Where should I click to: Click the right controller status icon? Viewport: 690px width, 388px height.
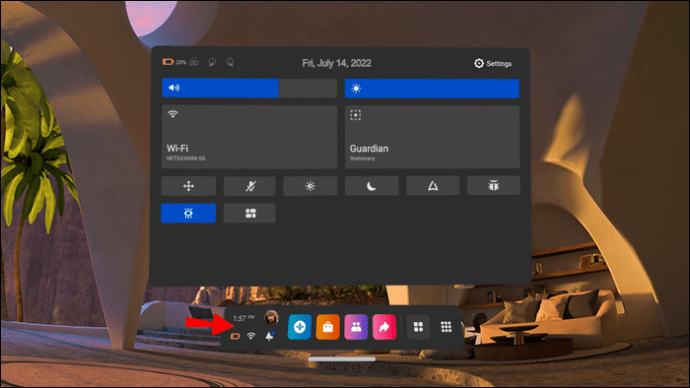click(230, 62)
